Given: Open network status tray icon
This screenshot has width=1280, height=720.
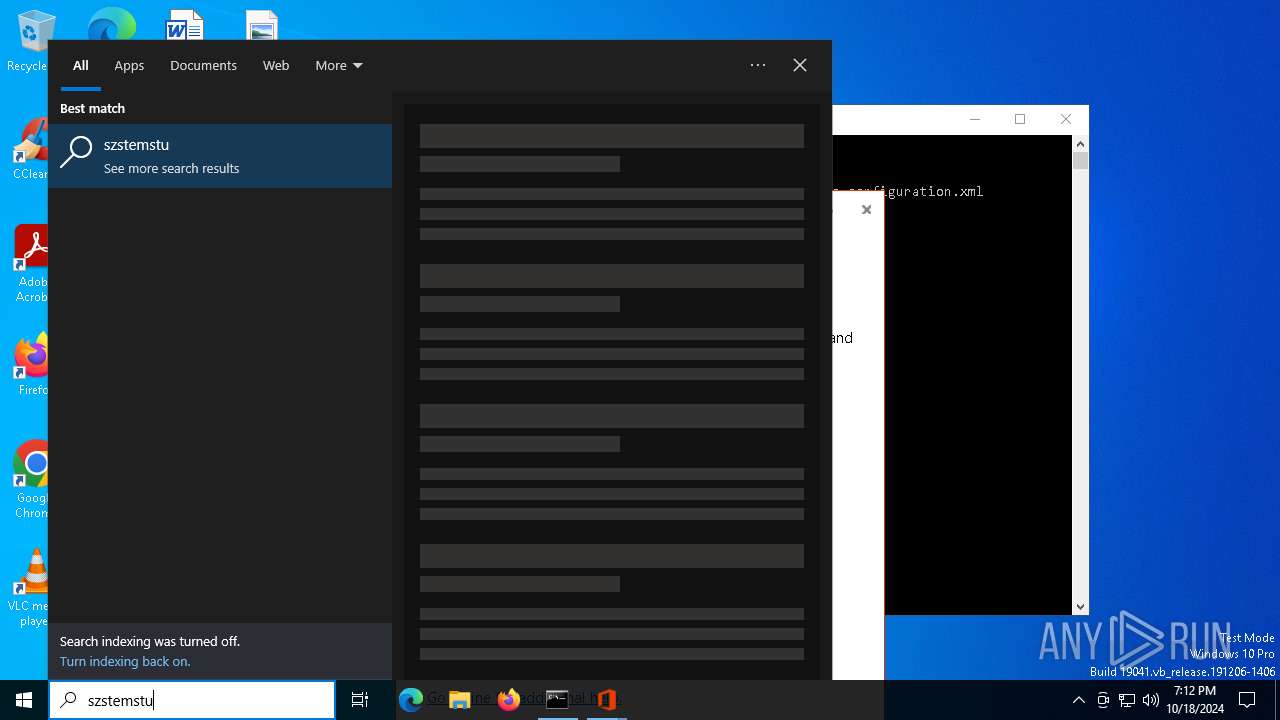Looking at the screenshot, I should pyautogui.click(x=1127, y=700).
